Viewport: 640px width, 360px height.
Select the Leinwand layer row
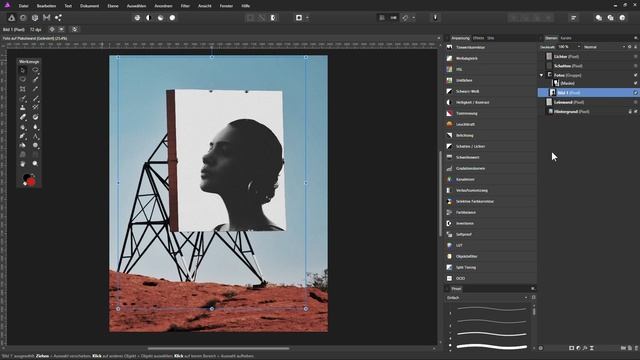[588, 102]
